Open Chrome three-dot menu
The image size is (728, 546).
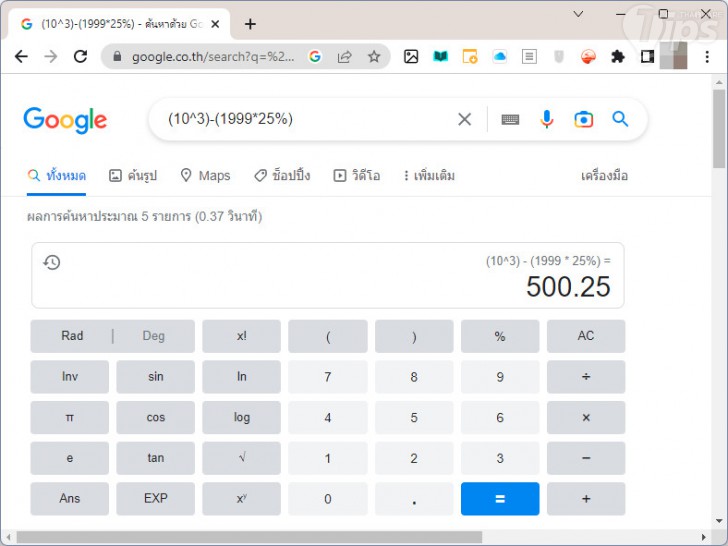point(707,57)
